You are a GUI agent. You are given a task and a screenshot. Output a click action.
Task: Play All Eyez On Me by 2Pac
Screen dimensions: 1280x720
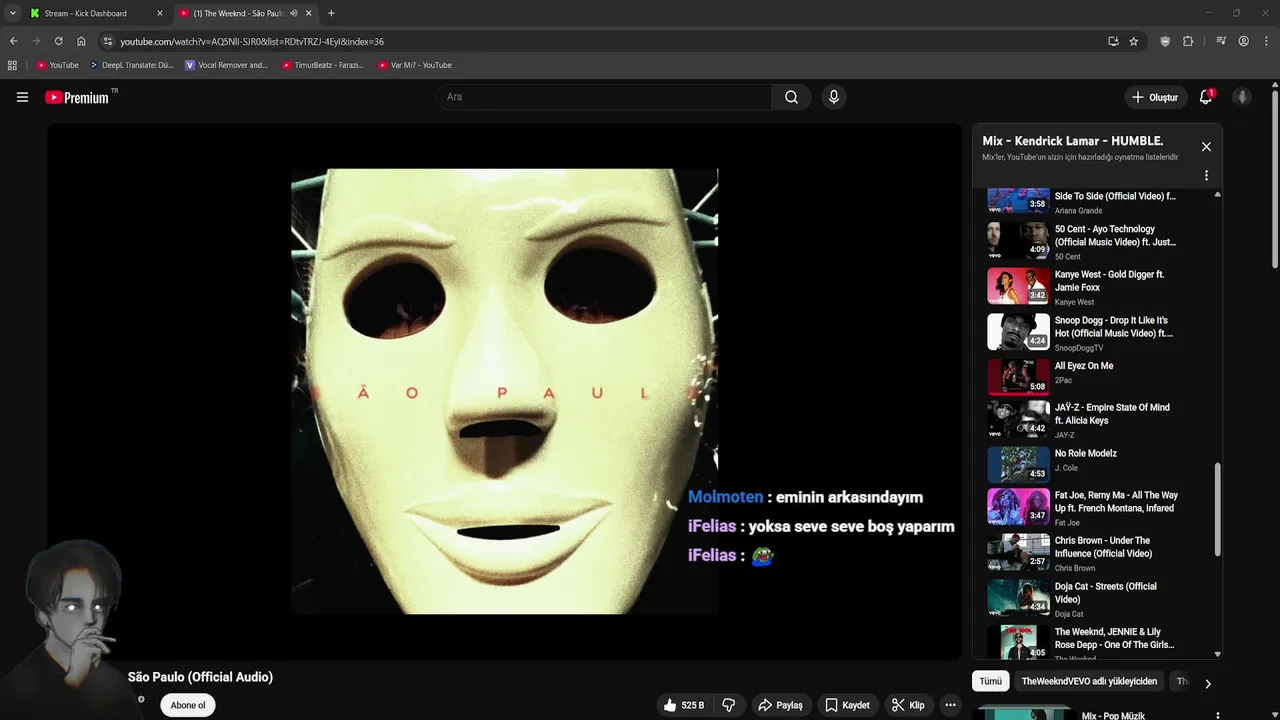1098,378
